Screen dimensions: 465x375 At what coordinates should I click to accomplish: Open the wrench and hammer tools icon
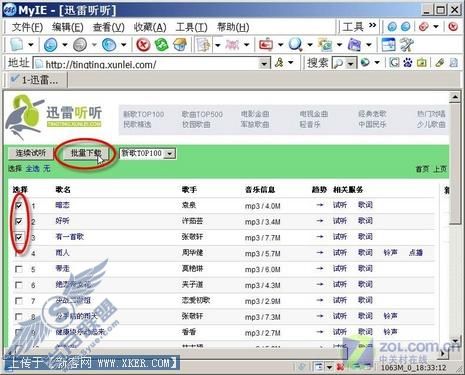(407, 44)
